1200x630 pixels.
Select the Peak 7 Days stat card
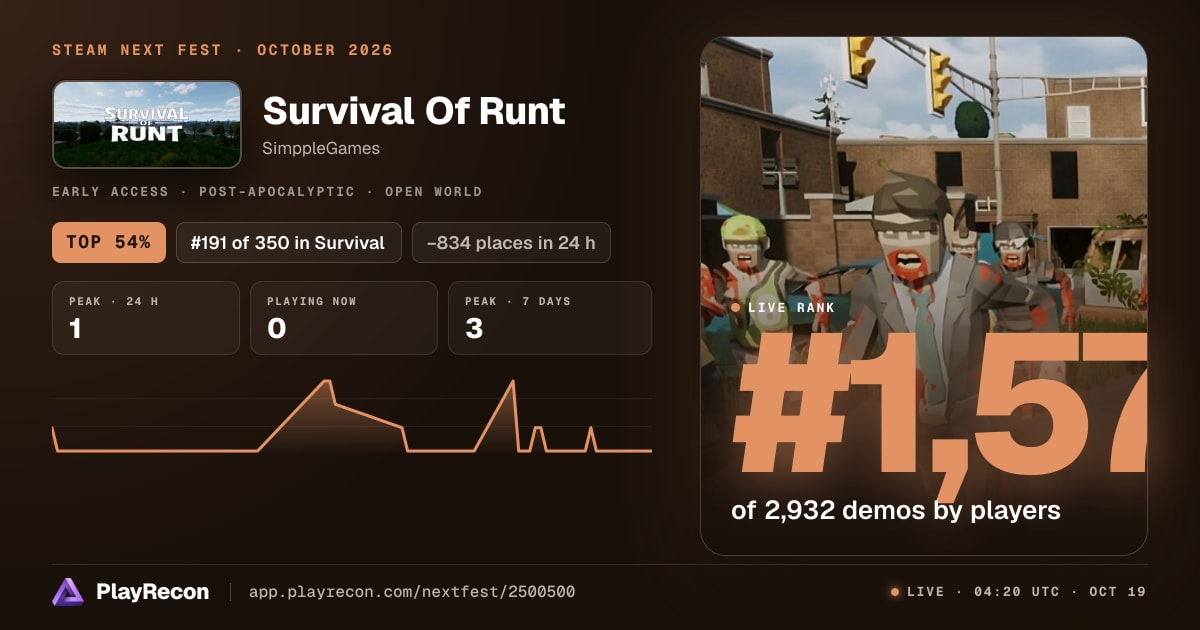pyautogui.click(x=550, y=318)
